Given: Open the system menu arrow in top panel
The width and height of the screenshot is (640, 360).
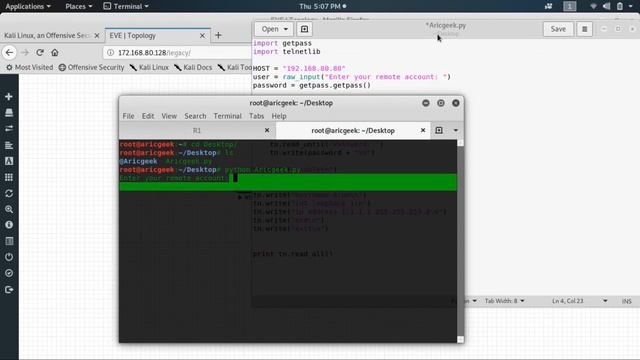Looking at the screenshot, I should [631, 6].
